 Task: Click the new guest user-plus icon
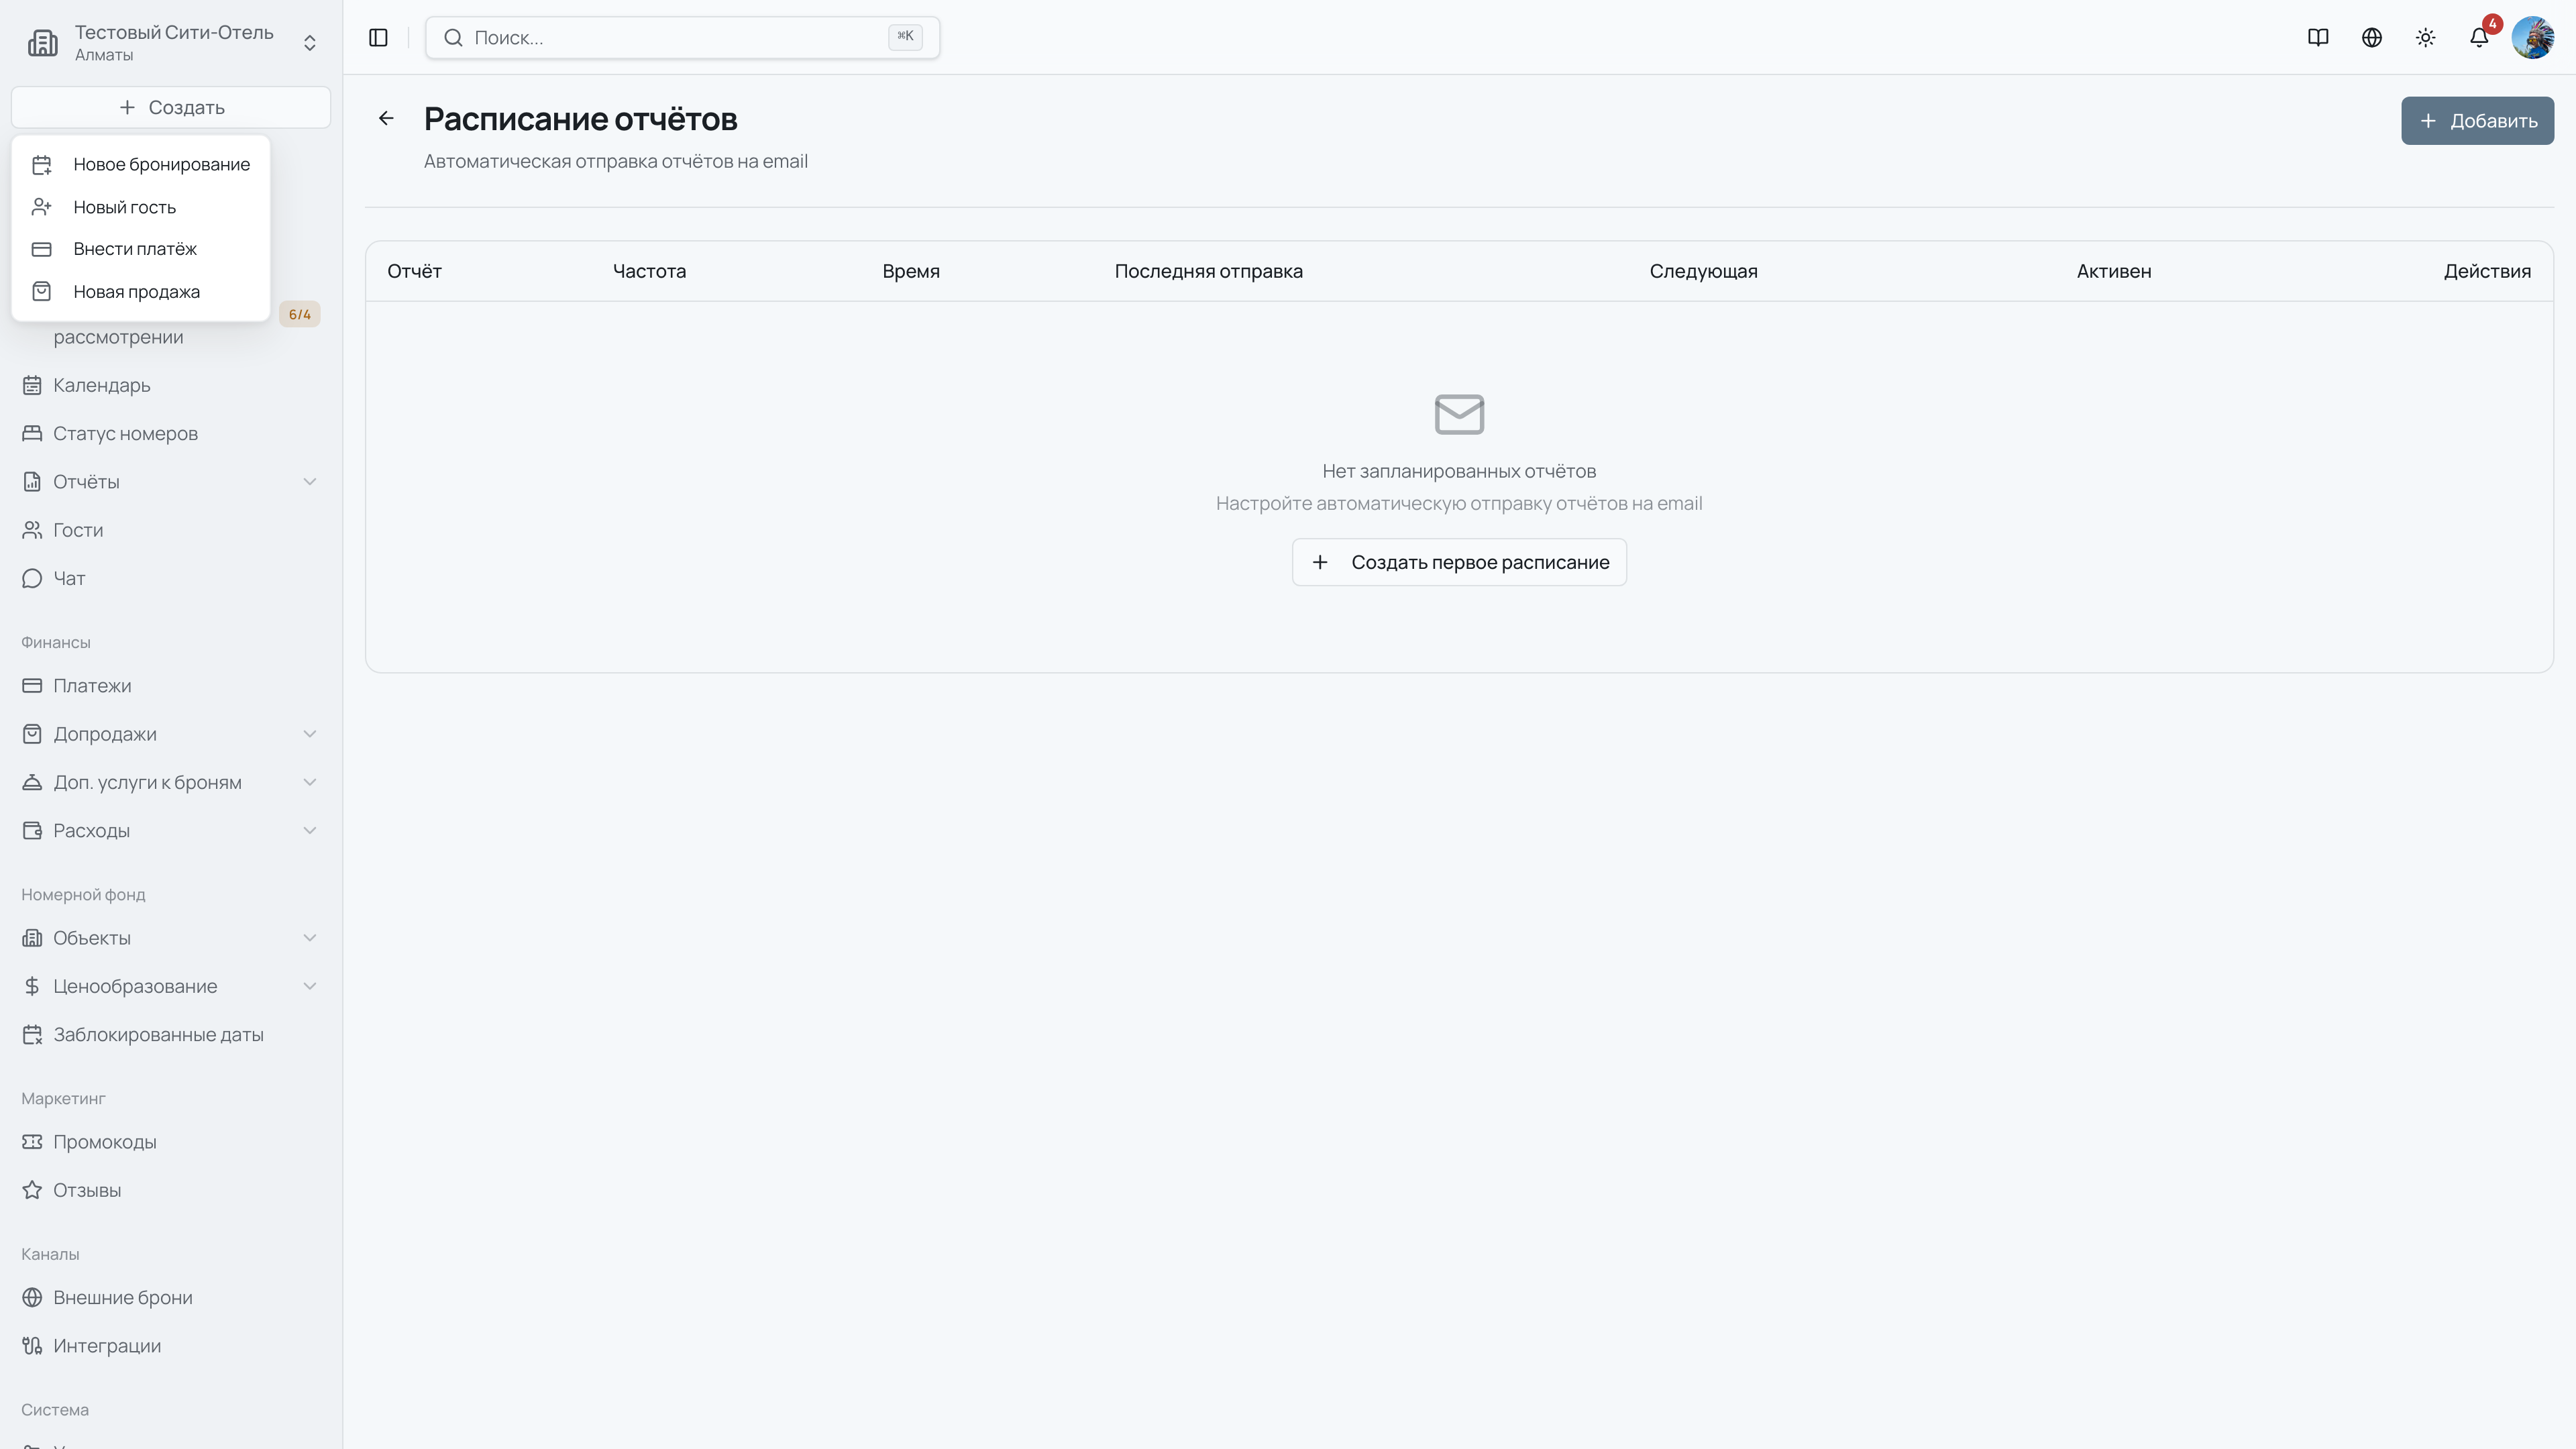[x=42, y=207]
